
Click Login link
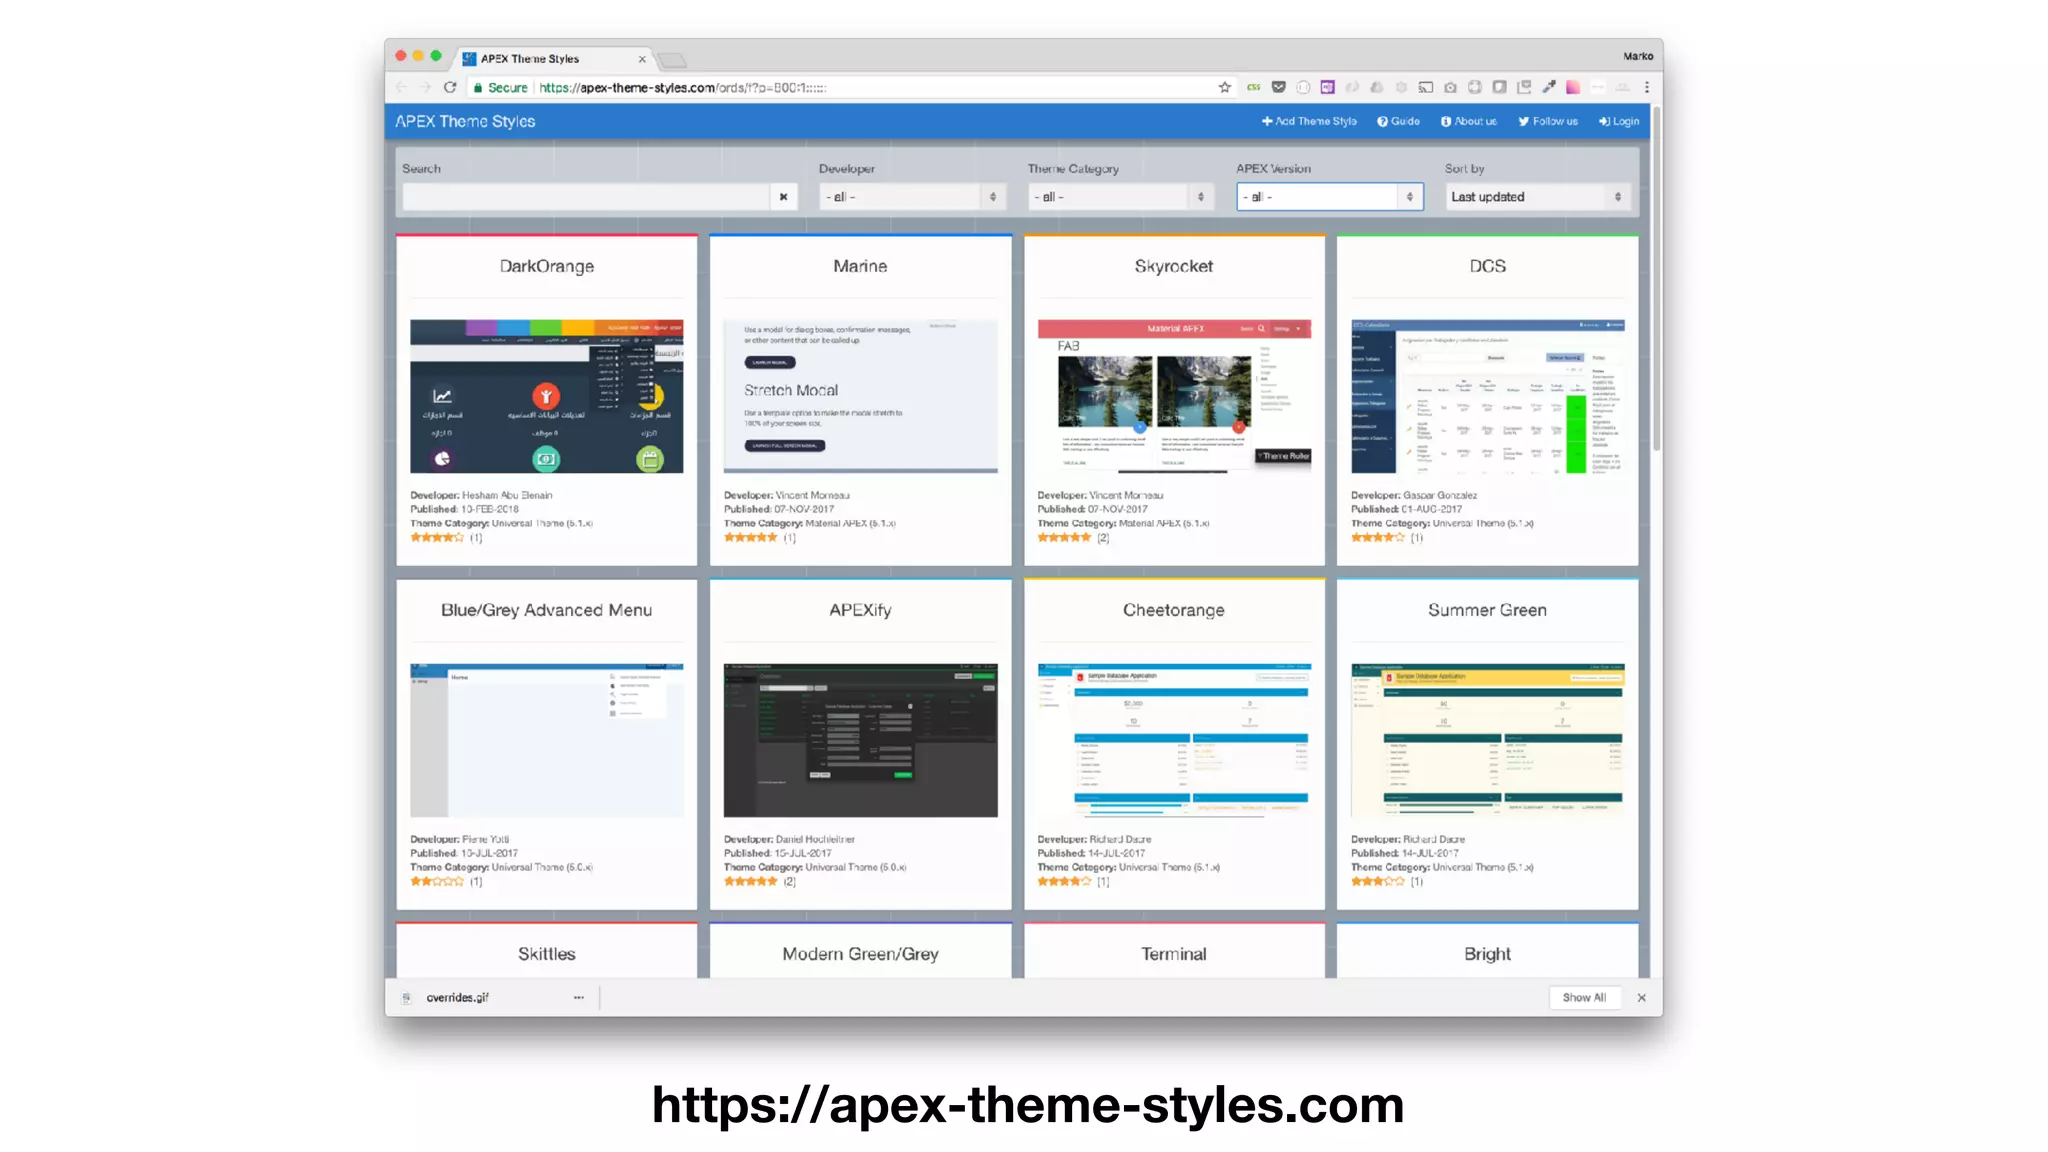pos(1619,122)
